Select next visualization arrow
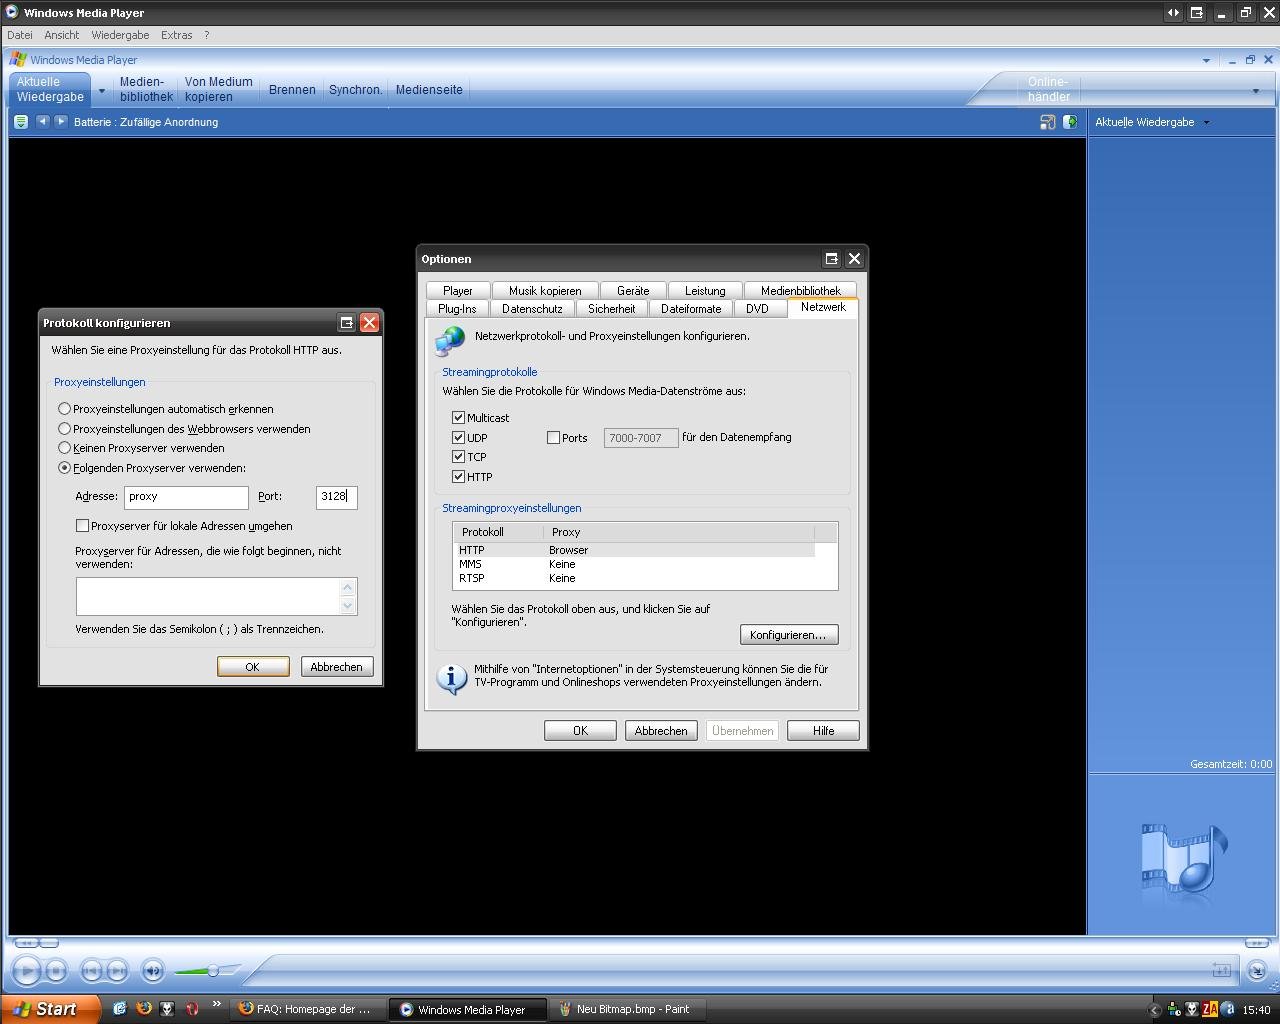Image resolution: width=1280 pixels, height=1024 pixels. point(60,121)
